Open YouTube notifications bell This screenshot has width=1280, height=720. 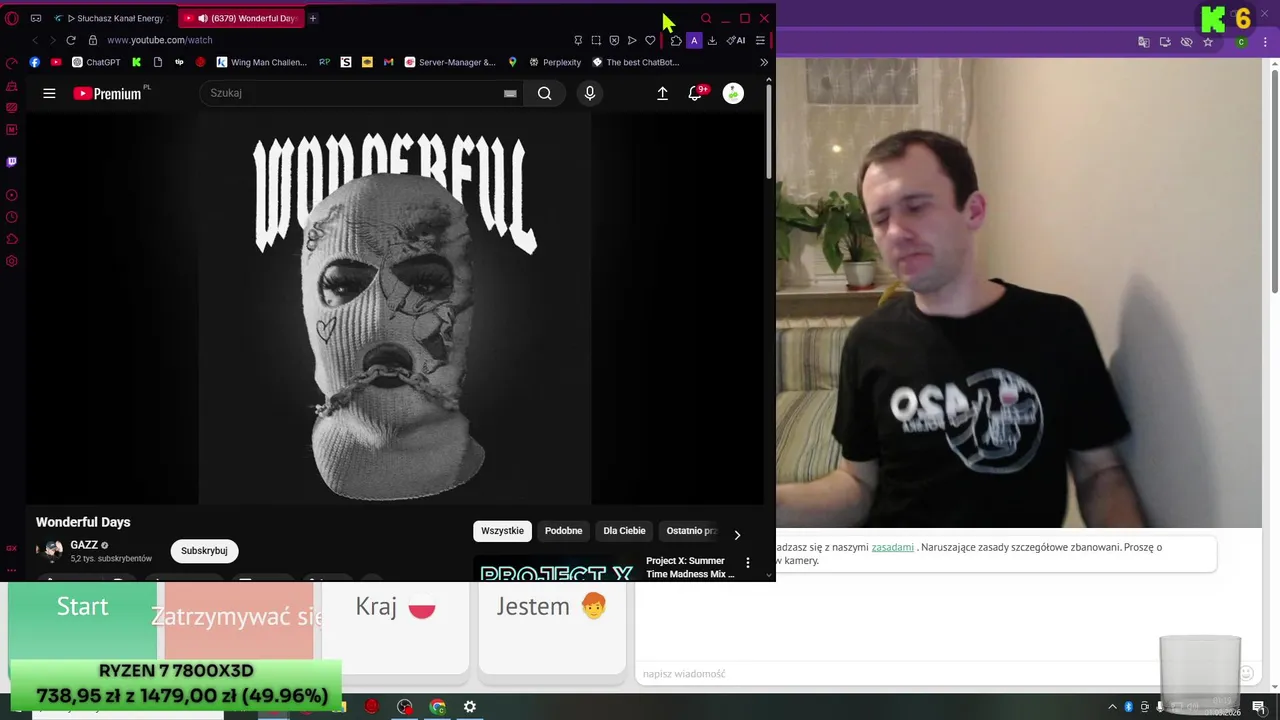tap(696, 93)
